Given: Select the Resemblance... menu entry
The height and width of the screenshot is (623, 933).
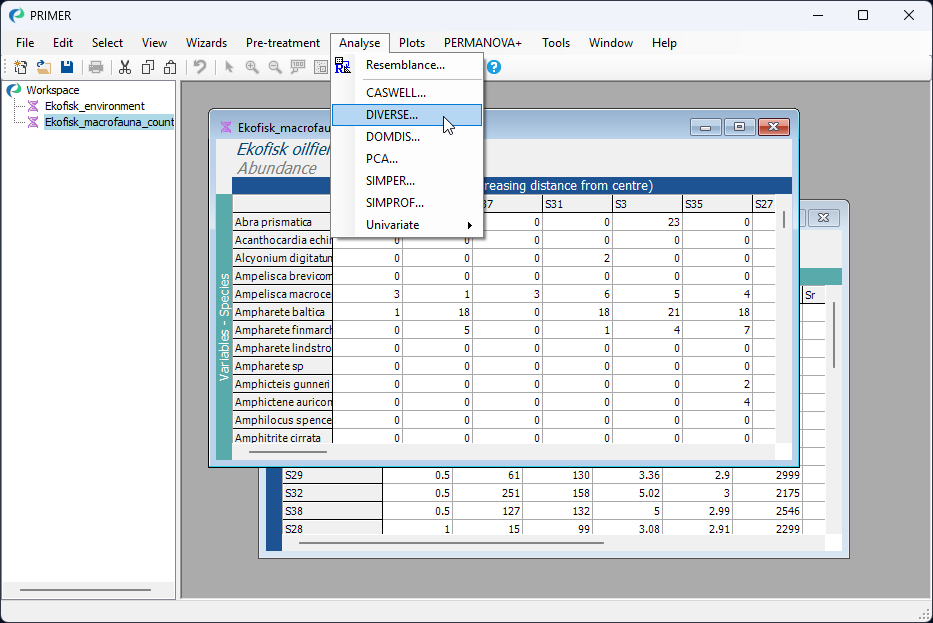Looking at the screenshot, I should (x=405, y=65).
